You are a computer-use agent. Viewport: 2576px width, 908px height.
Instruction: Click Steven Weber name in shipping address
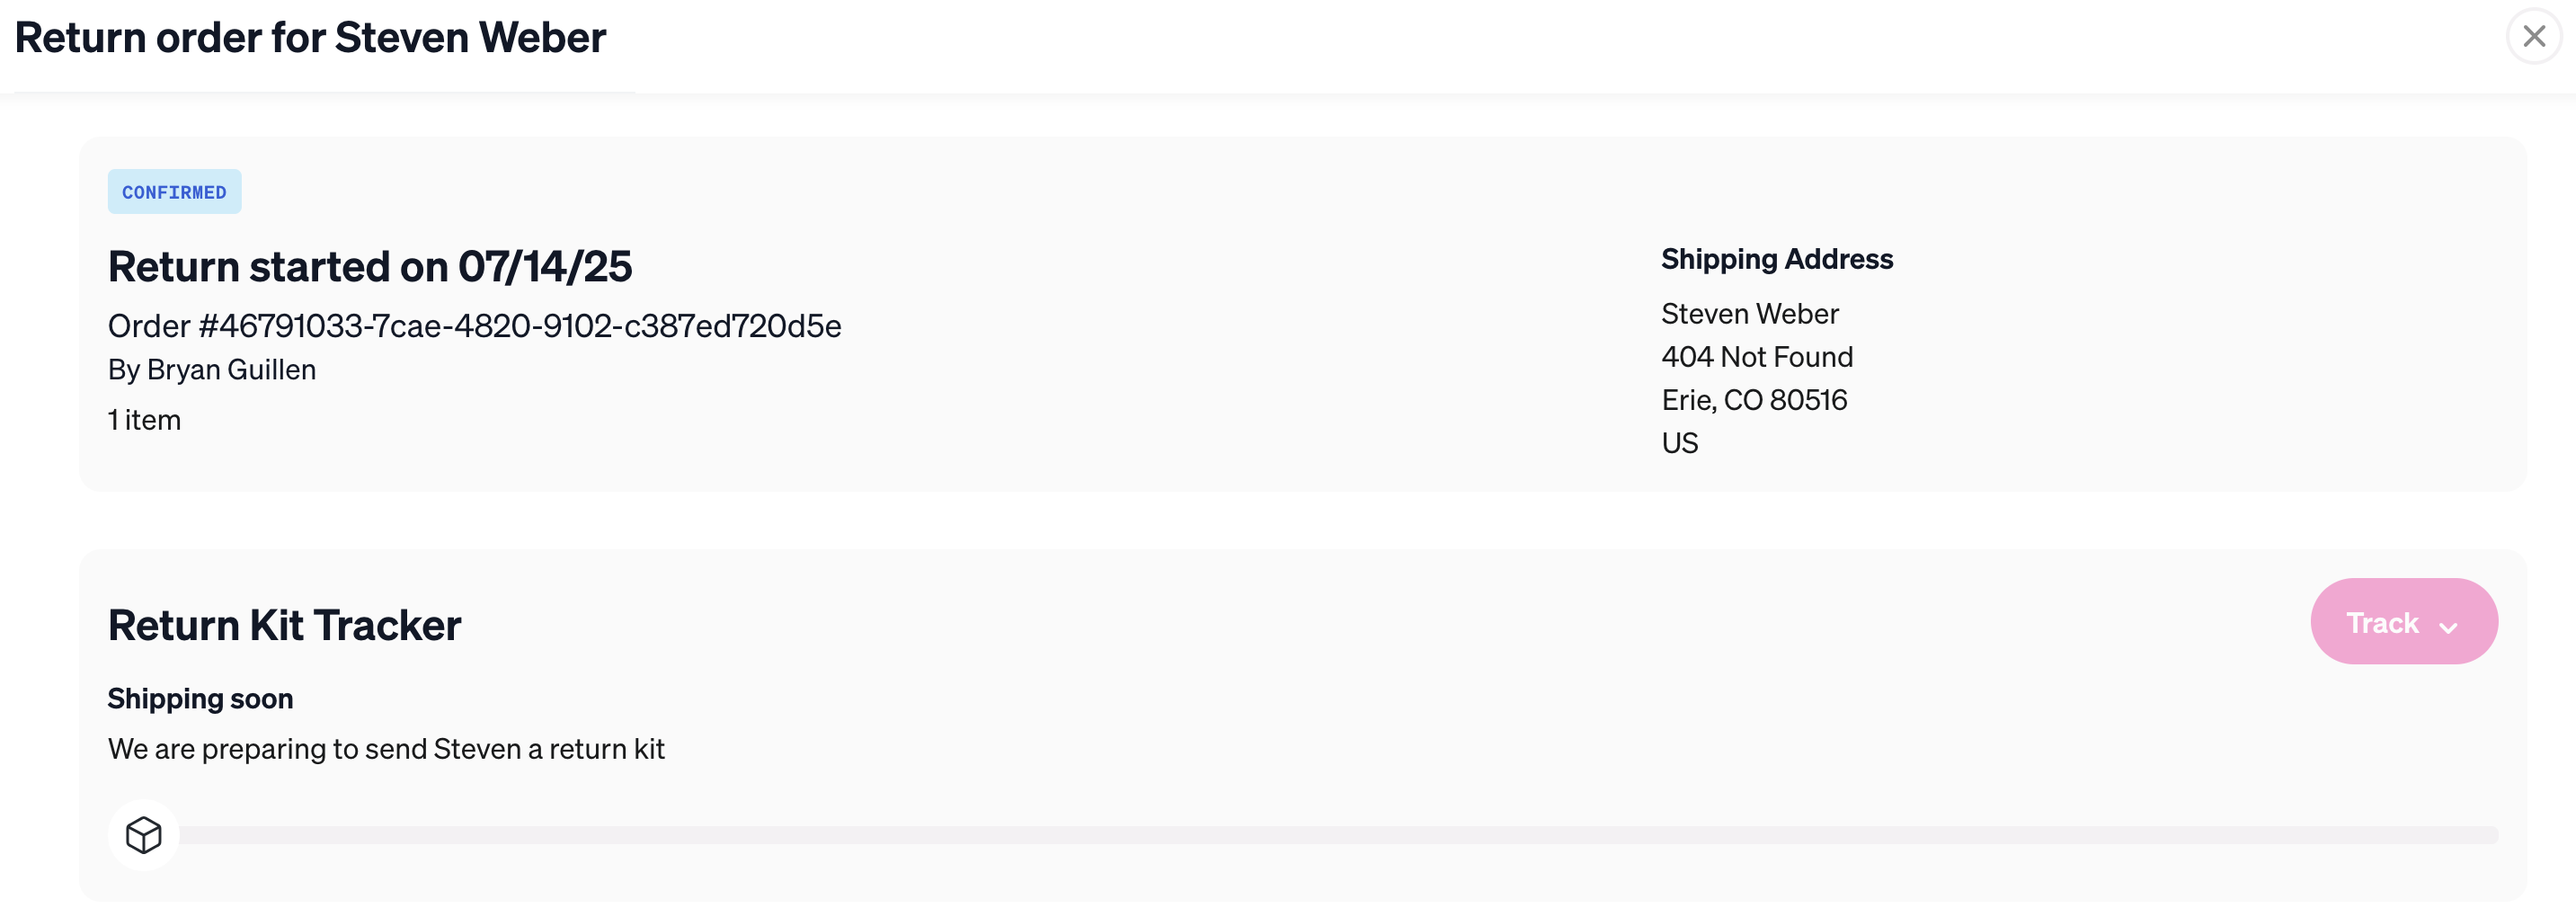(x=1750, y=314)
